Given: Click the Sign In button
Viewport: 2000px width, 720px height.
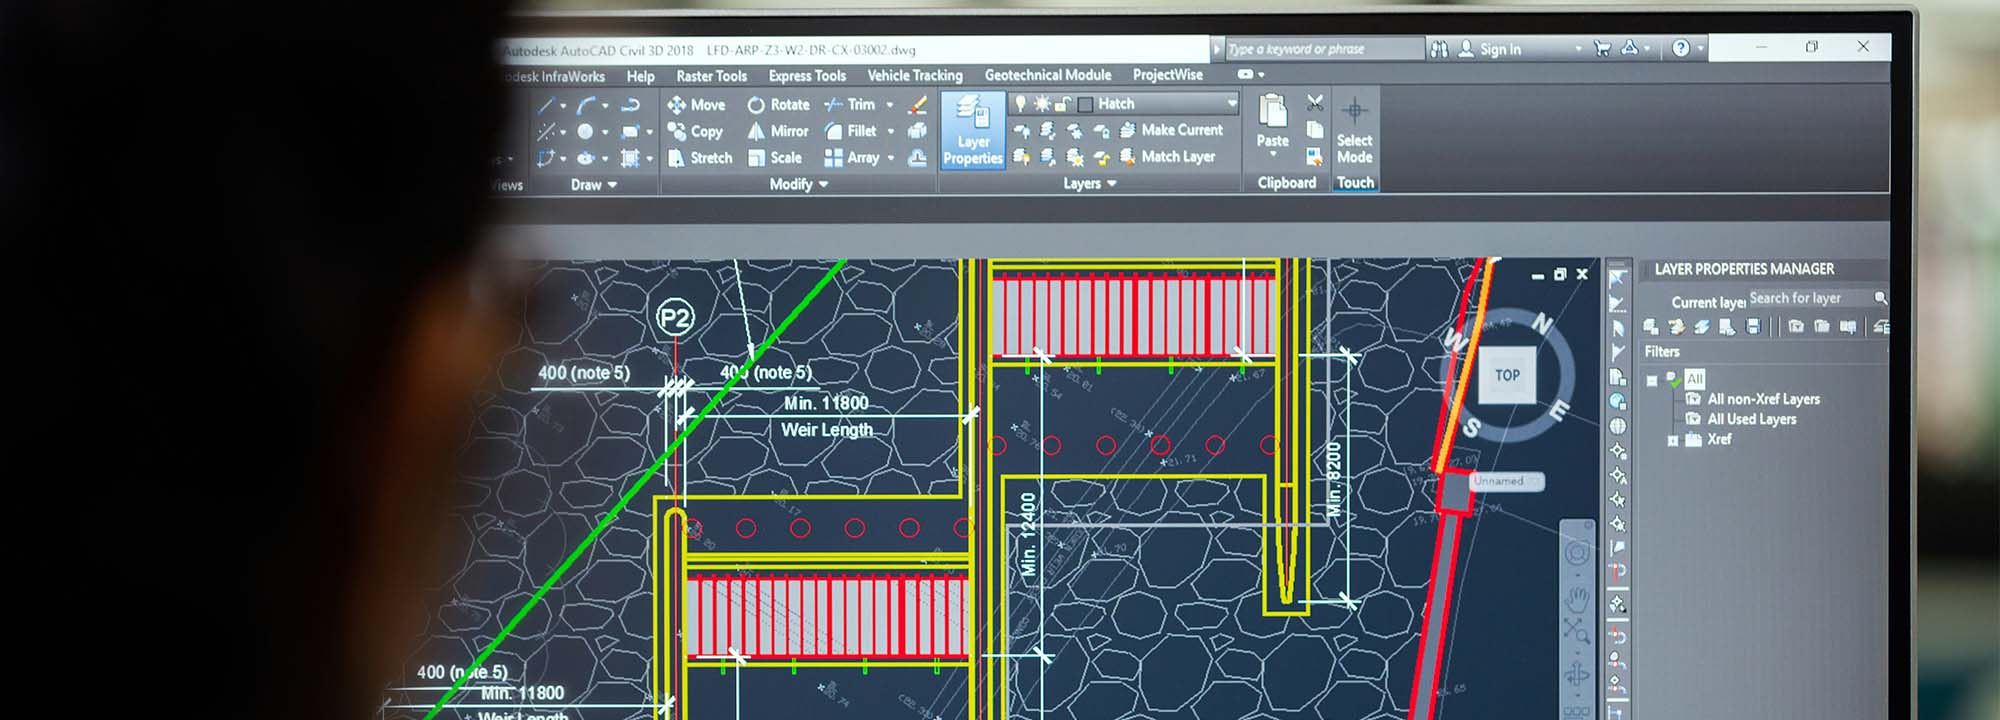Looking at the screenshot, I should [x=1490, y=49].
